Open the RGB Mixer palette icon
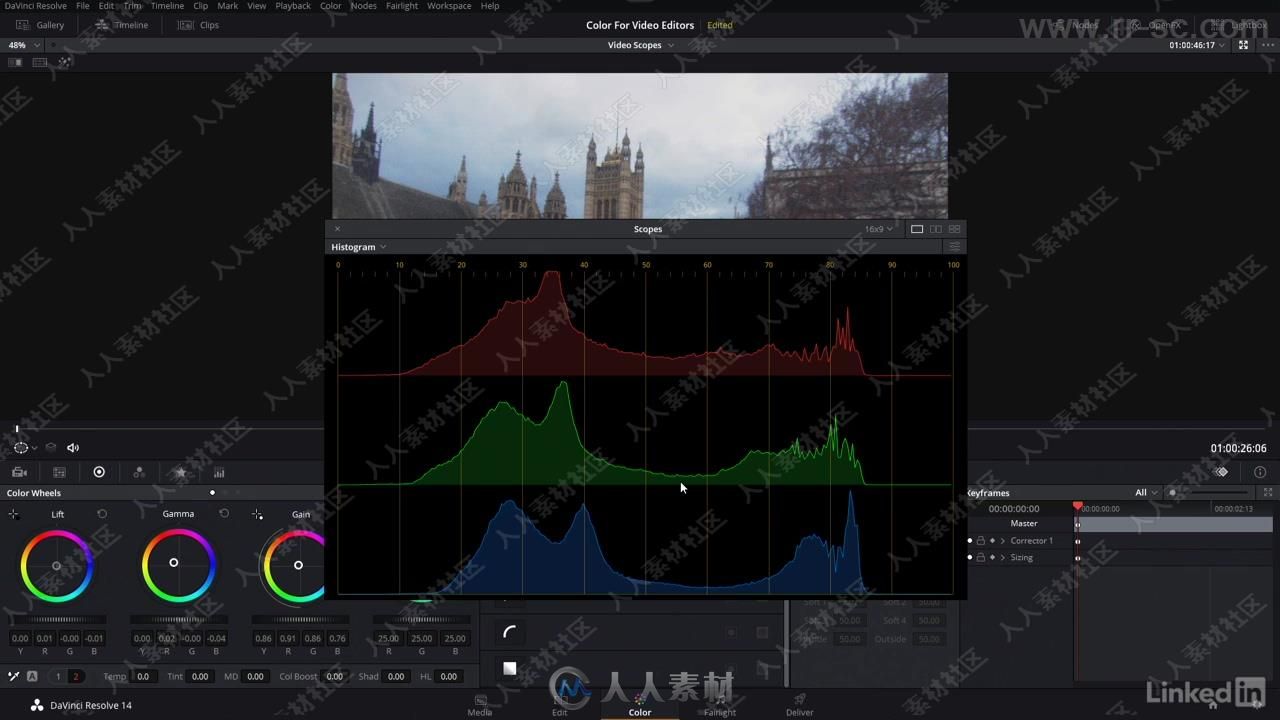 pos(139,472)
